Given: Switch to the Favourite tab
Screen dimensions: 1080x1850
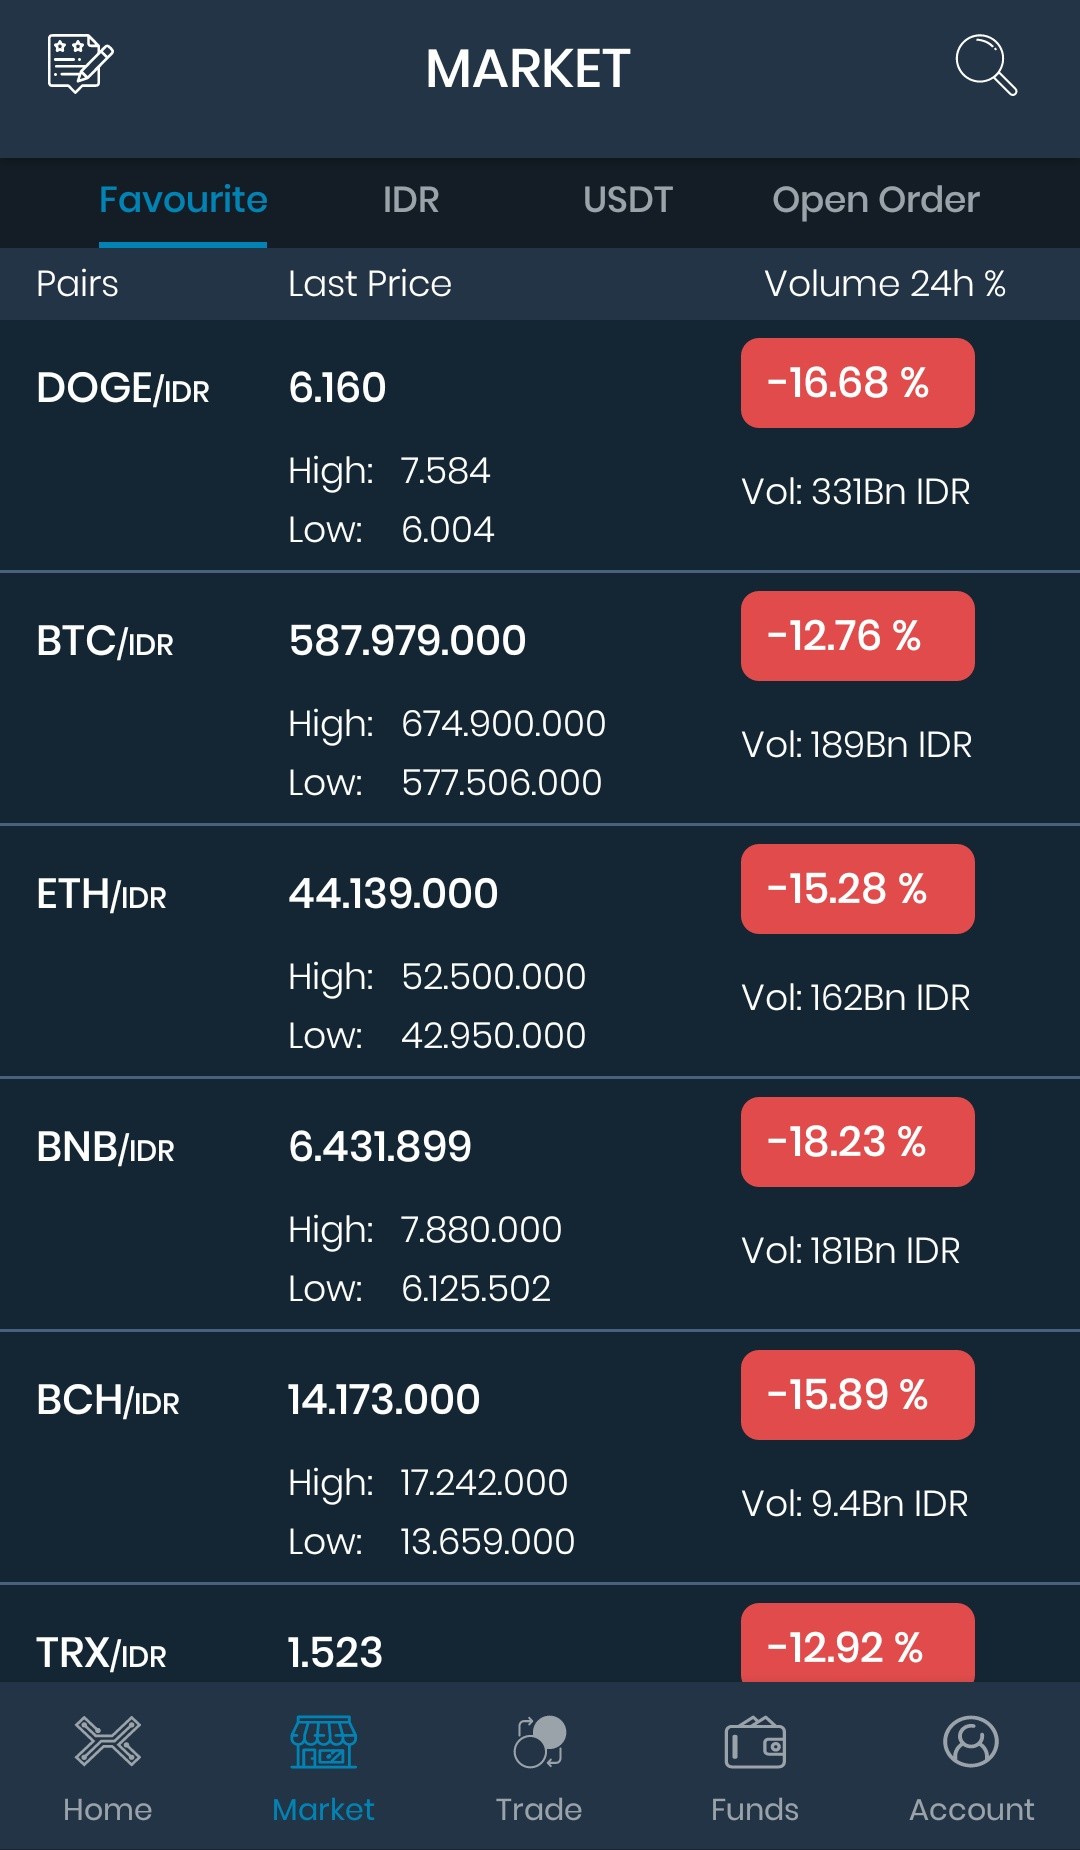Looking at the screenshot, I should click(x=183, y=200).
